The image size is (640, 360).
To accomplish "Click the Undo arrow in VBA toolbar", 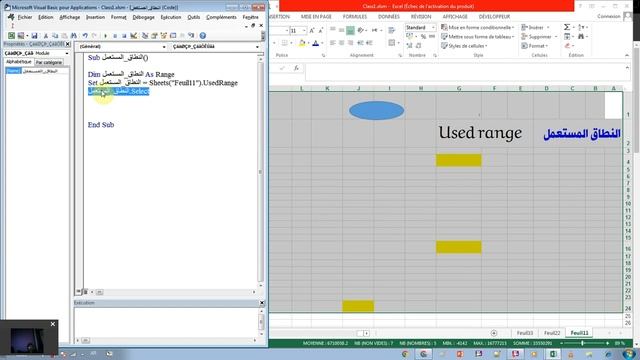I will tap(85, 36).
